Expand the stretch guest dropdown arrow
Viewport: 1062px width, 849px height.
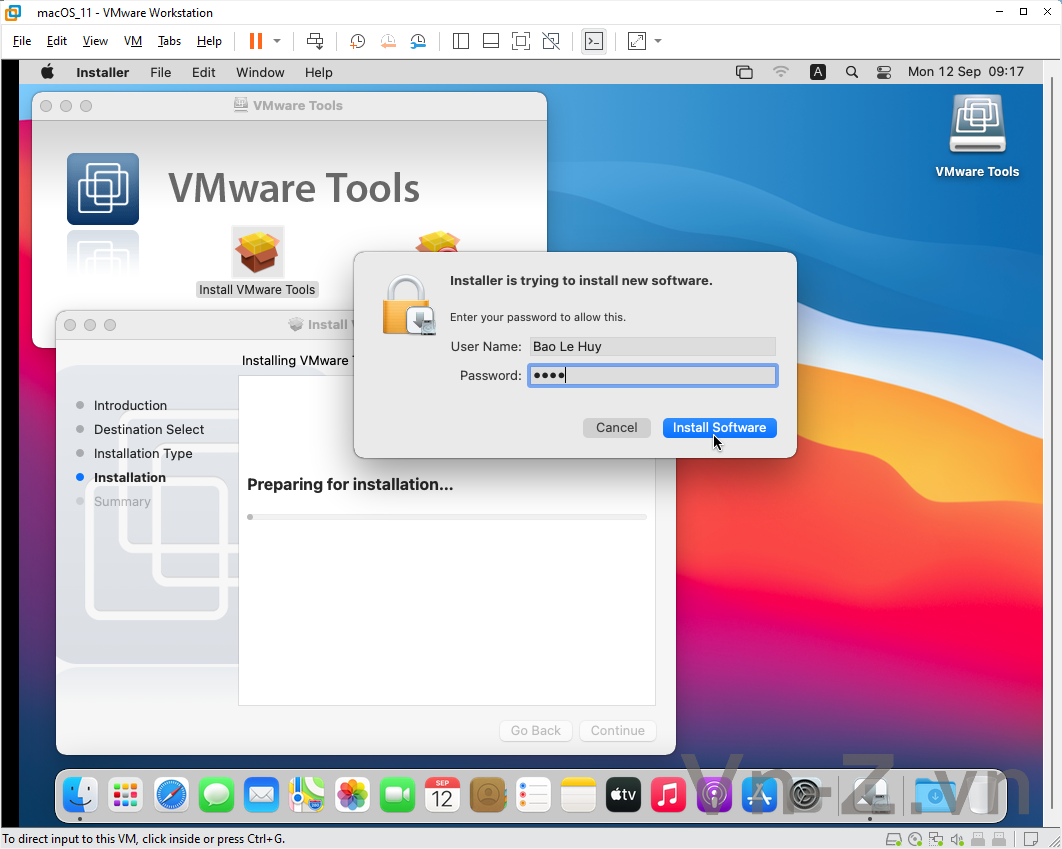click(x=658, y=41)
